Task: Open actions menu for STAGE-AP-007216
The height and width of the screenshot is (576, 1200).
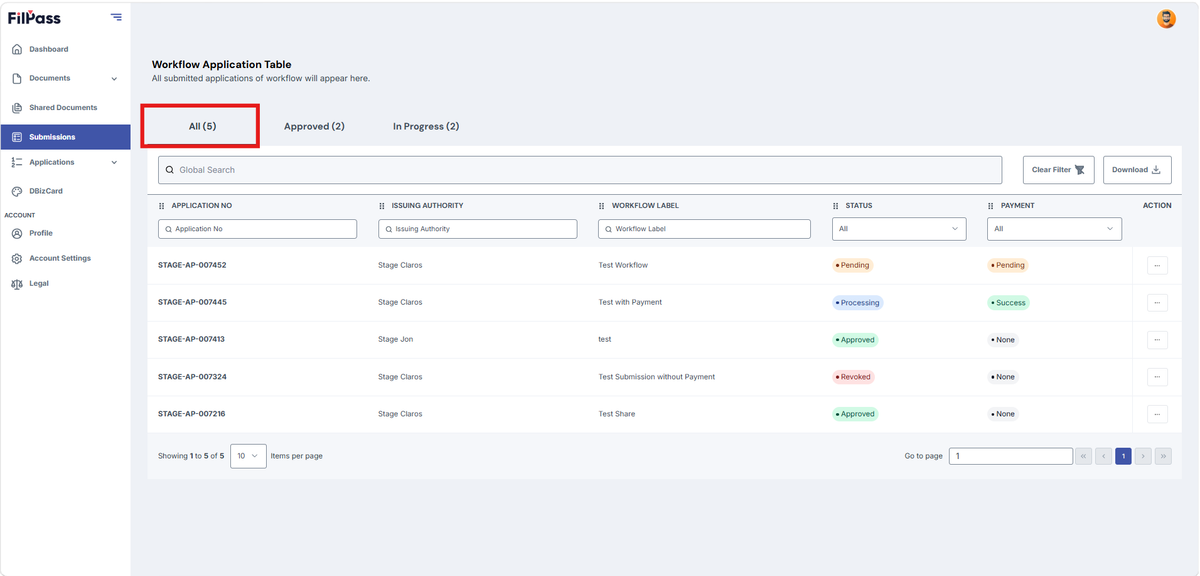Action: (1157, 414)
